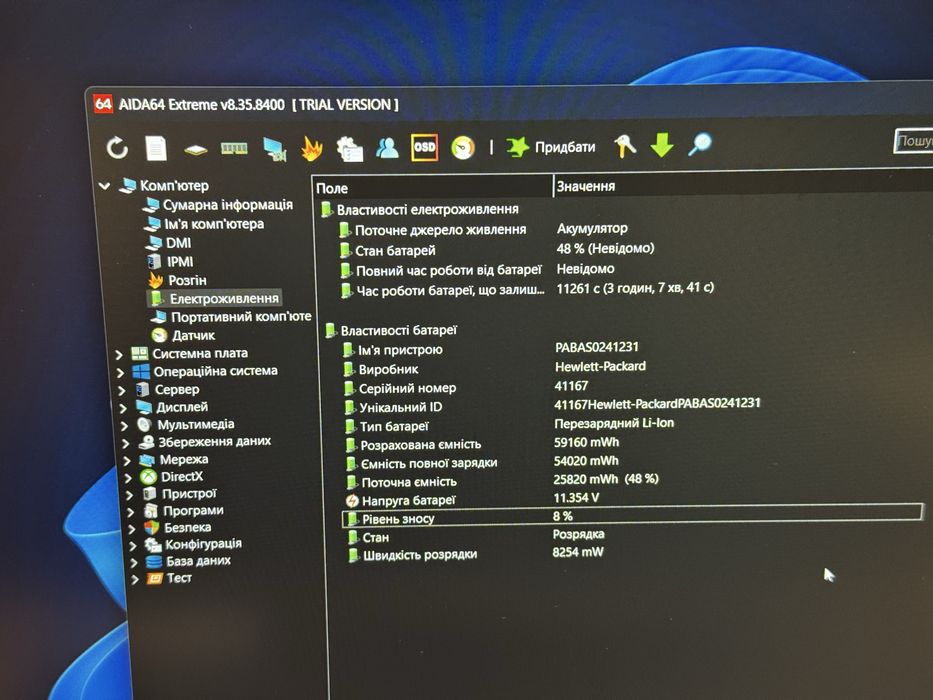Expand the Мережа node
The height and width of the screenshot is (700, 933).
pos(127,460)
